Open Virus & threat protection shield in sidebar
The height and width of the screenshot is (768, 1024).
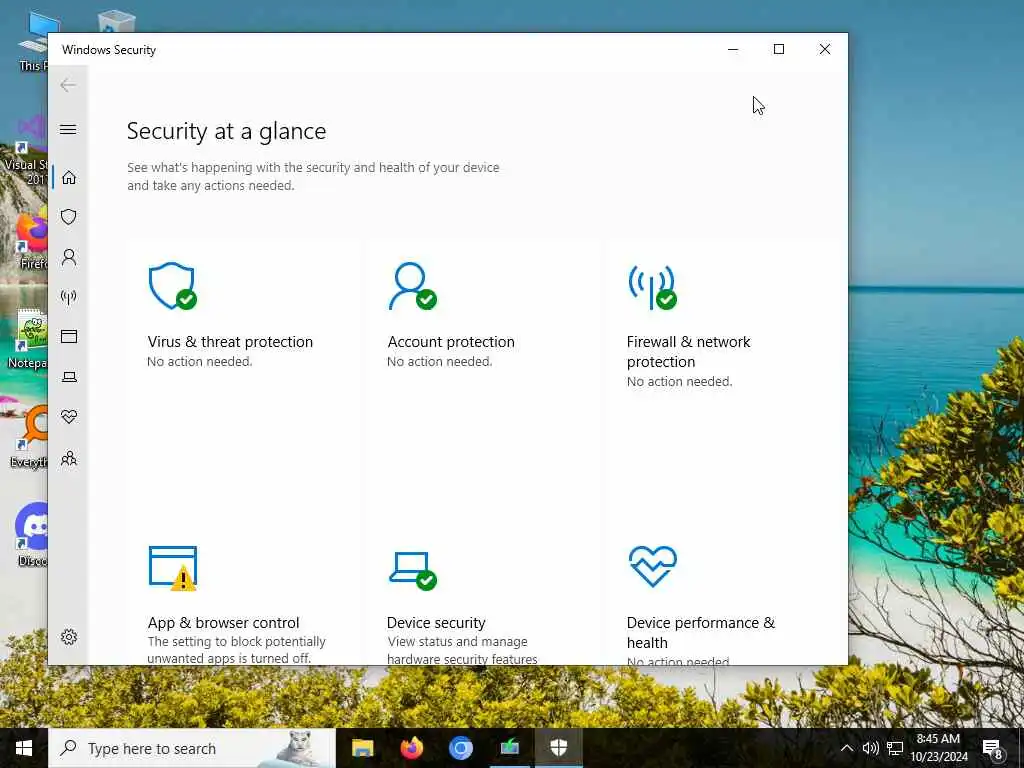(69, 217)
